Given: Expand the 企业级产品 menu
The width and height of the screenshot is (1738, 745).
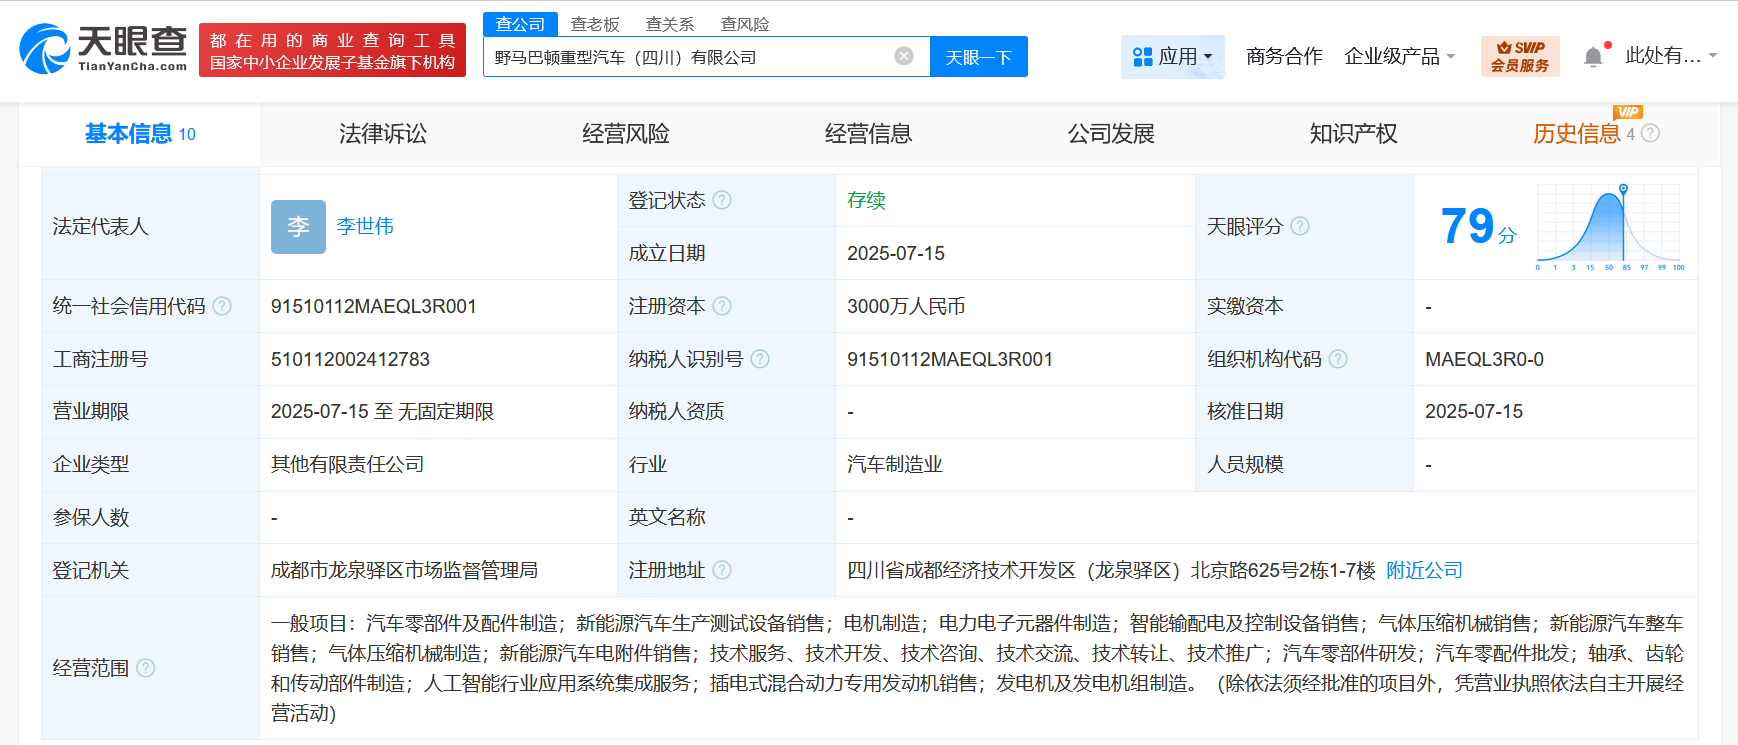Looking at the screenshot, I should point(1399,57).
